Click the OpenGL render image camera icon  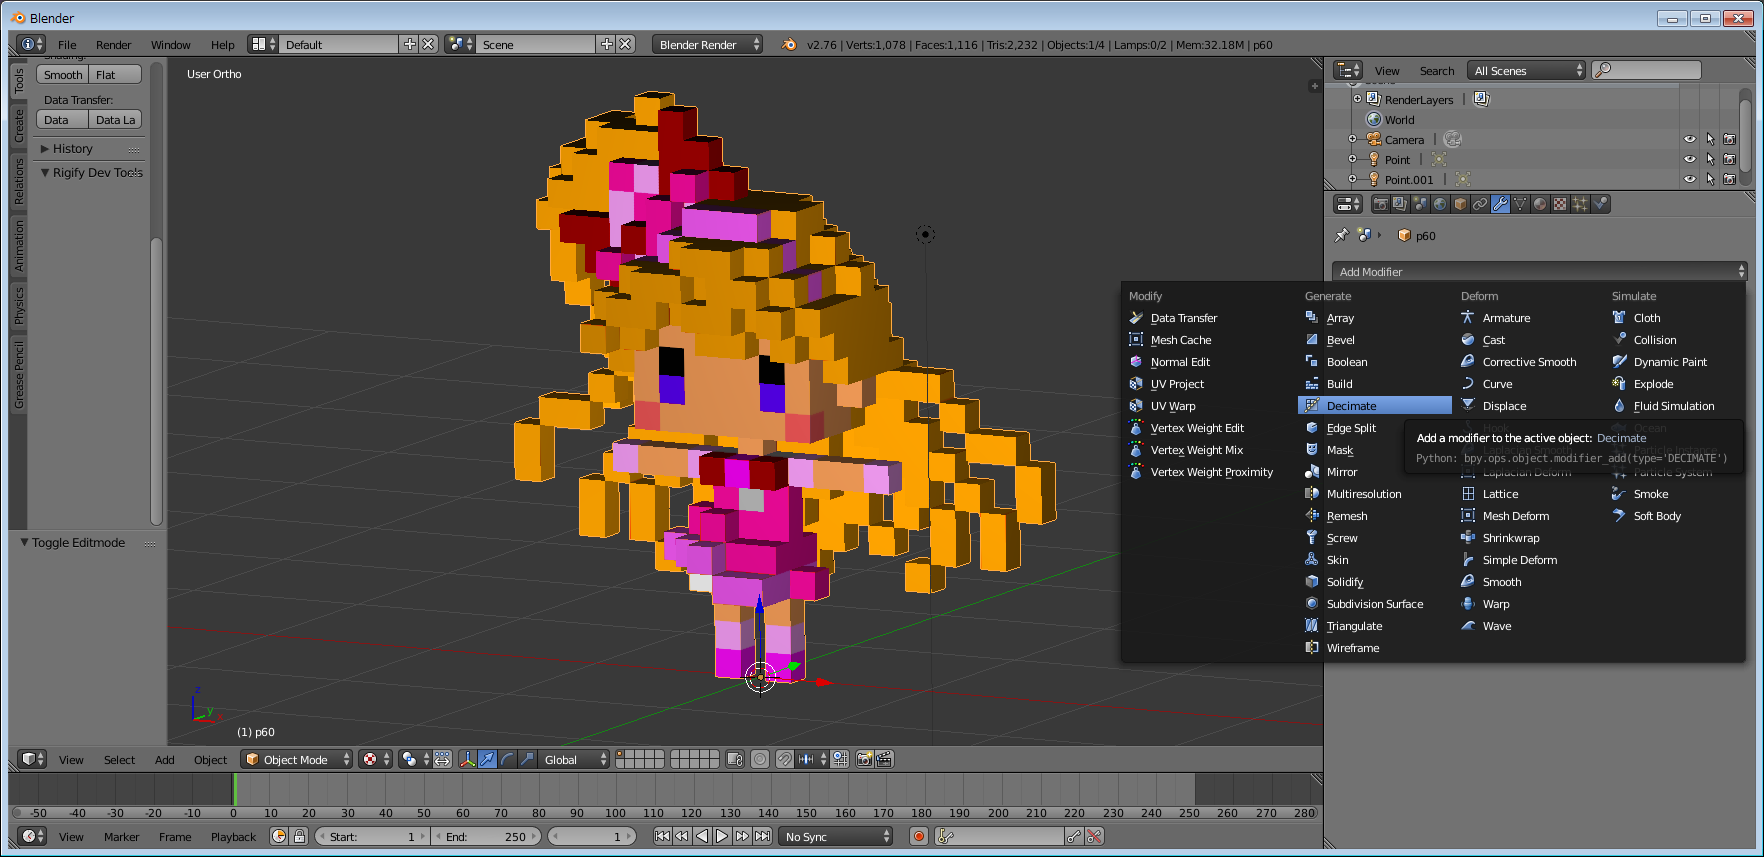click(865, 759)
